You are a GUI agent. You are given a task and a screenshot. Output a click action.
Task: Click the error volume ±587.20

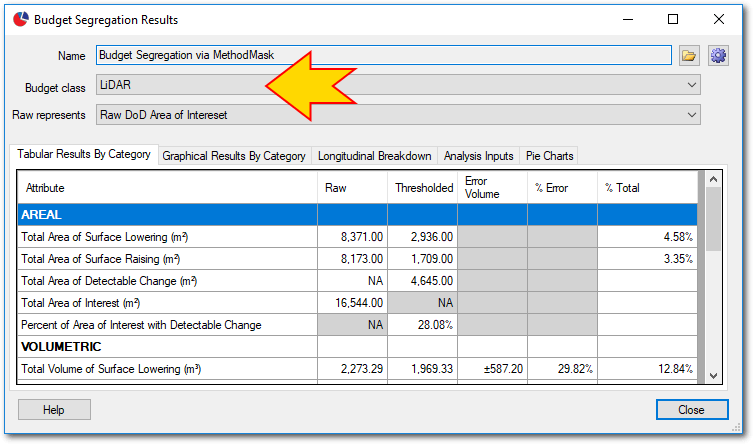(492, 369)
